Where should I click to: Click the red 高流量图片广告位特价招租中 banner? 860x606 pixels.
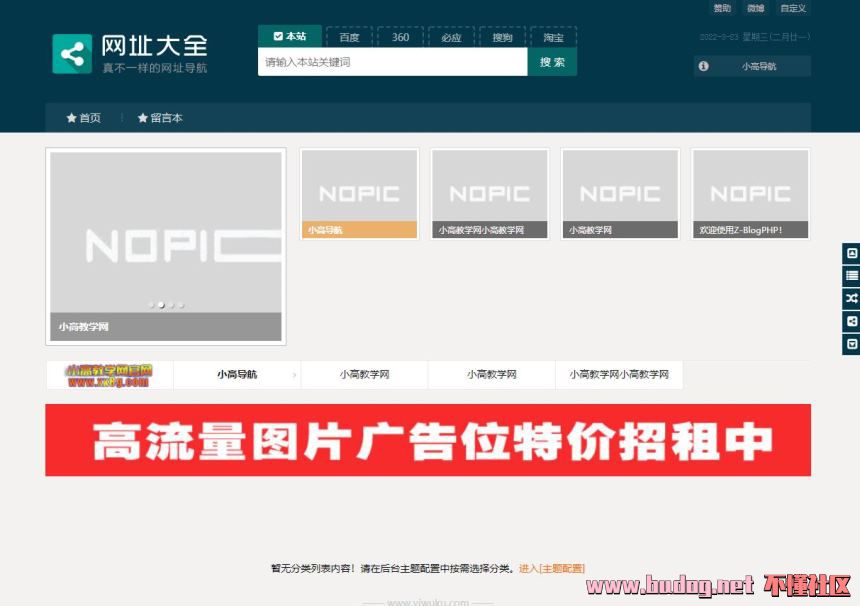tap(428, 440)
